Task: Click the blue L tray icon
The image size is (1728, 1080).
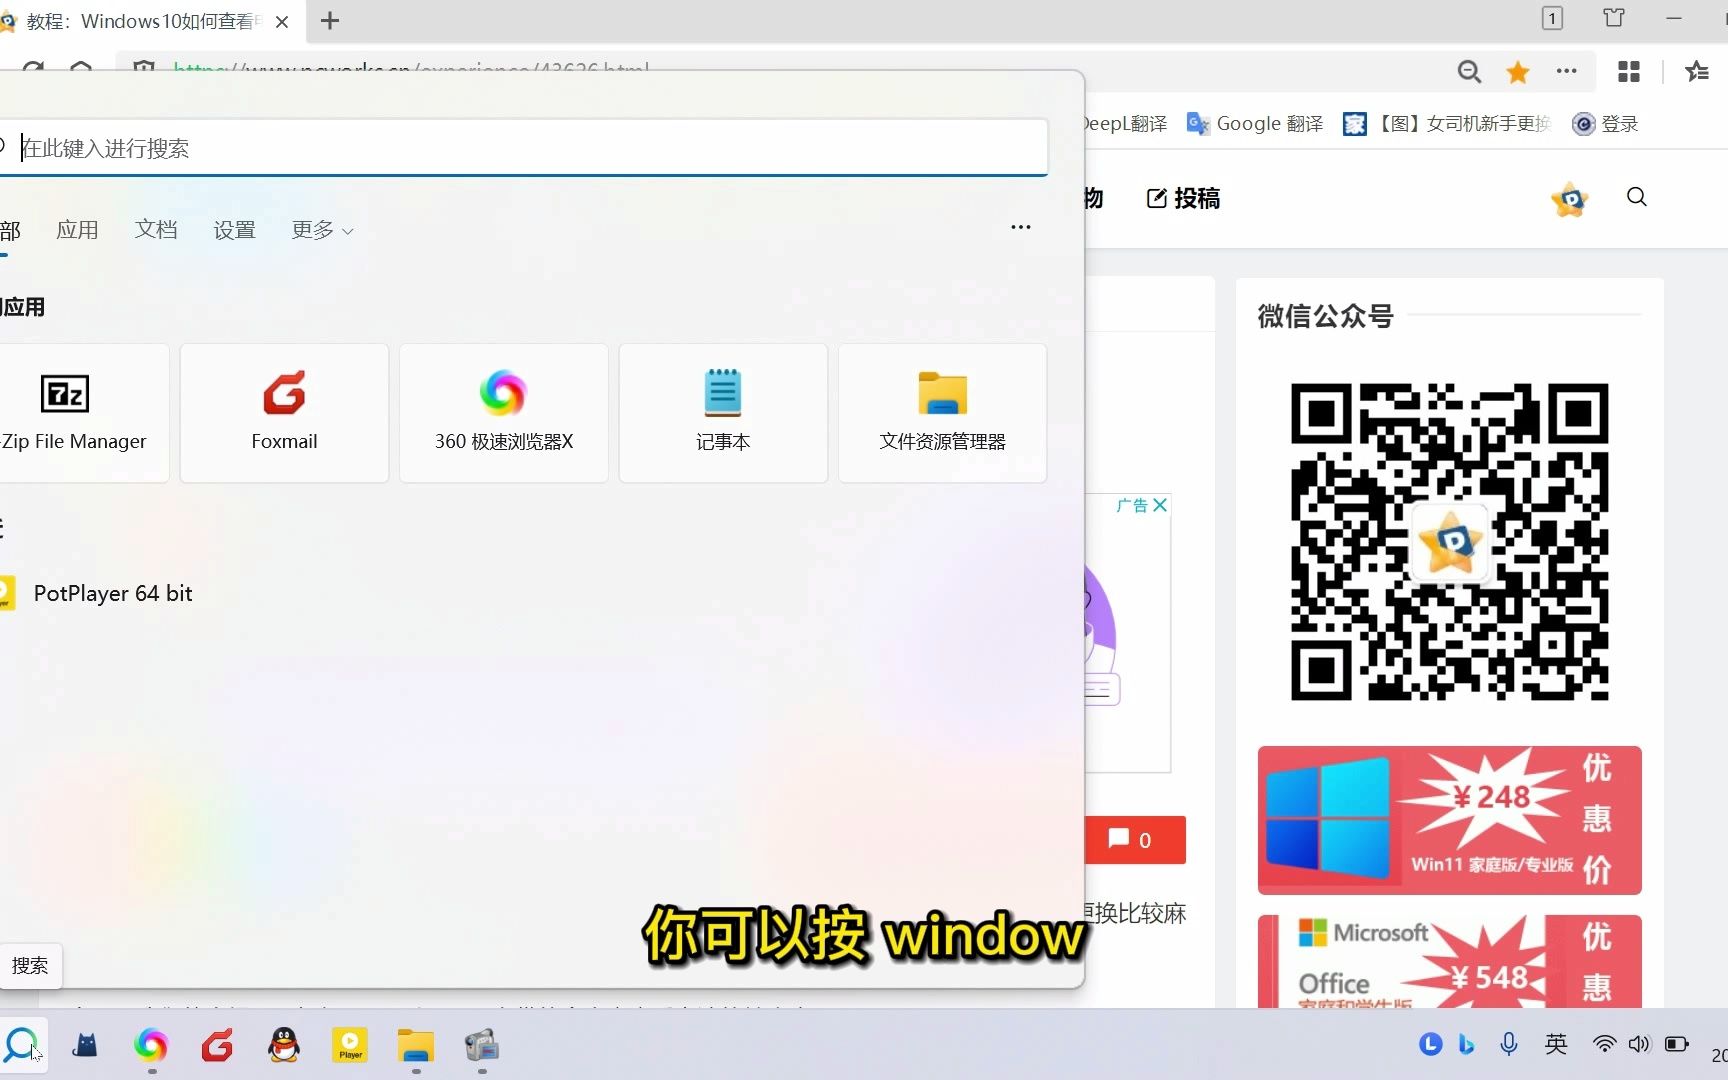Action: pyautogui.click(x=1430, y=1044)
